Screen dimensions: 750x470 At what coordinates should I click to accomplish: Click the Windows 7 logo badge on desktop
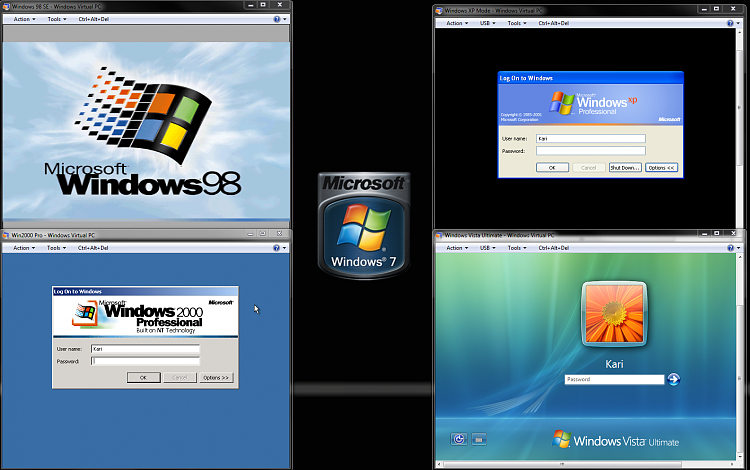pyautogui.click(x=364, y=225)
